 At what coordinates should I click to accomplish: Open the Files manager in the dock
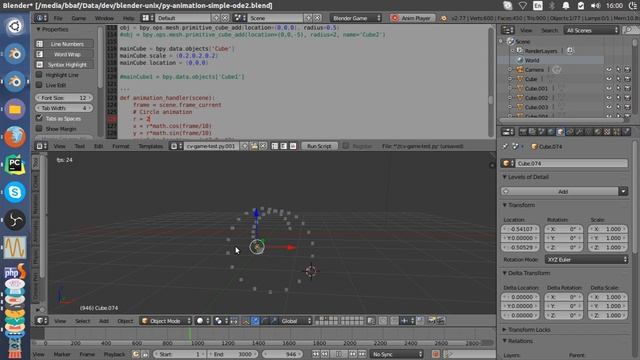15,109
